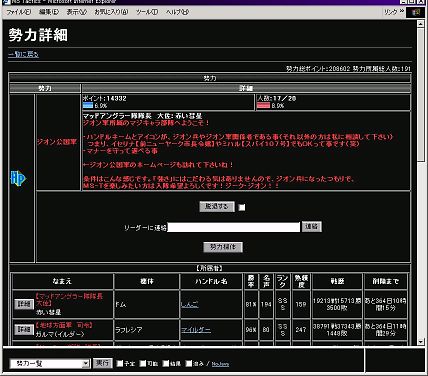Toggle the 可能 checkbox in bottom bar
This screenshot has height=376, width=428.
tap(143, 363)
